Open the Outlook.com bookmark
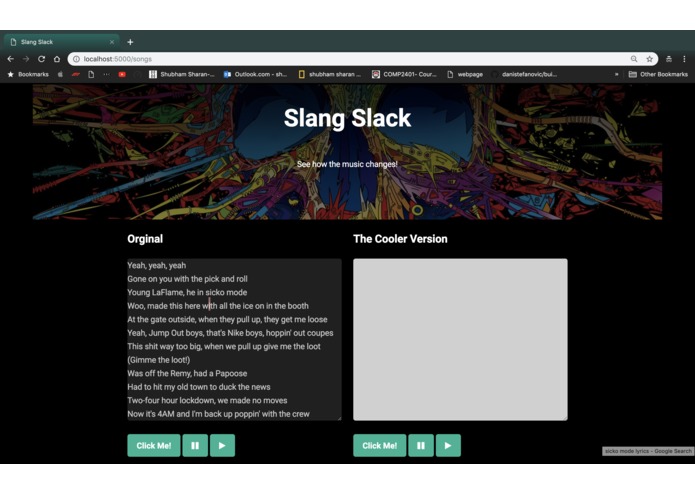This screenshot has width=695, height=494. (255, 74)
